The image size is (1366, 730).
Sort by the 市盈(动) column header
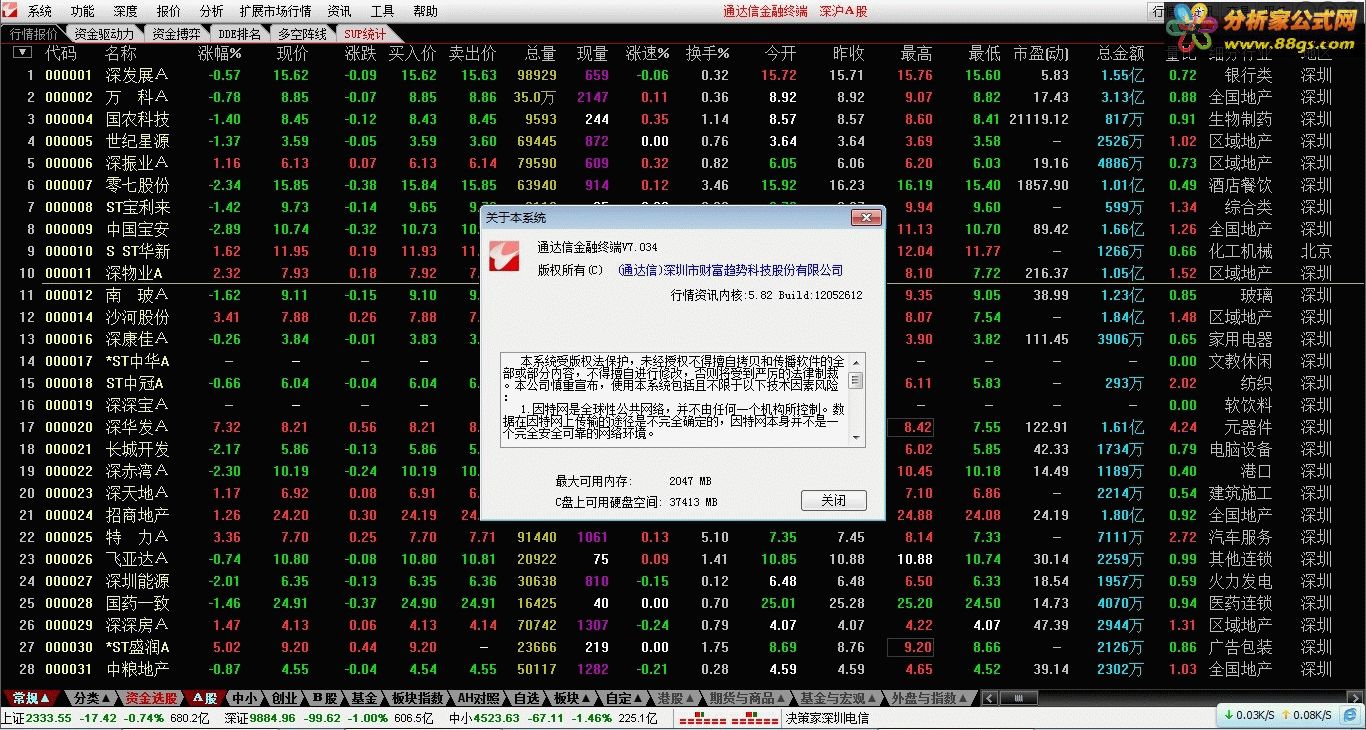1041,53
